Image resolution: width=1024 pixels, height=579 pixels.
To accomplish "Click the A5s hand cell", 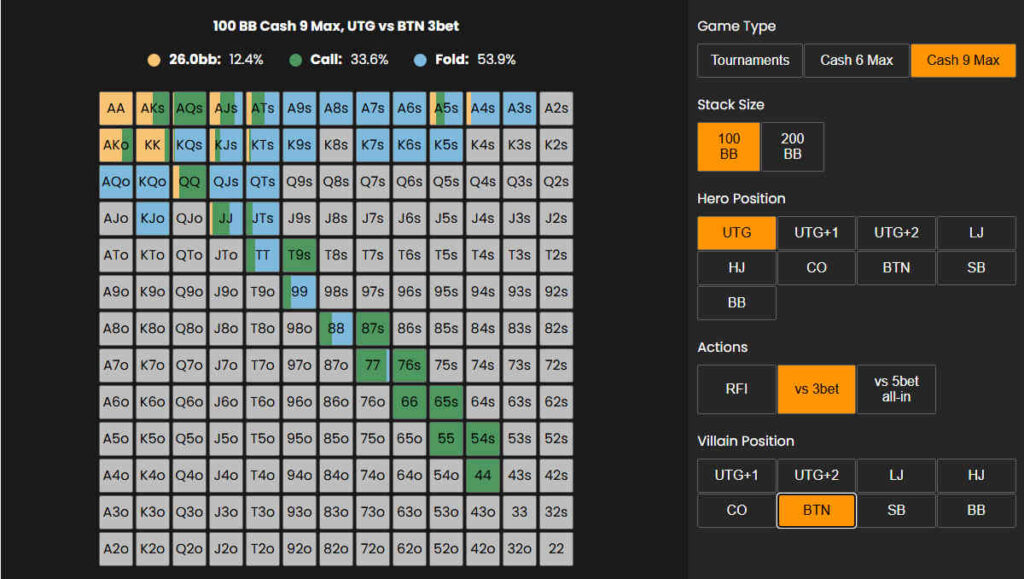I will pos(446,108).
